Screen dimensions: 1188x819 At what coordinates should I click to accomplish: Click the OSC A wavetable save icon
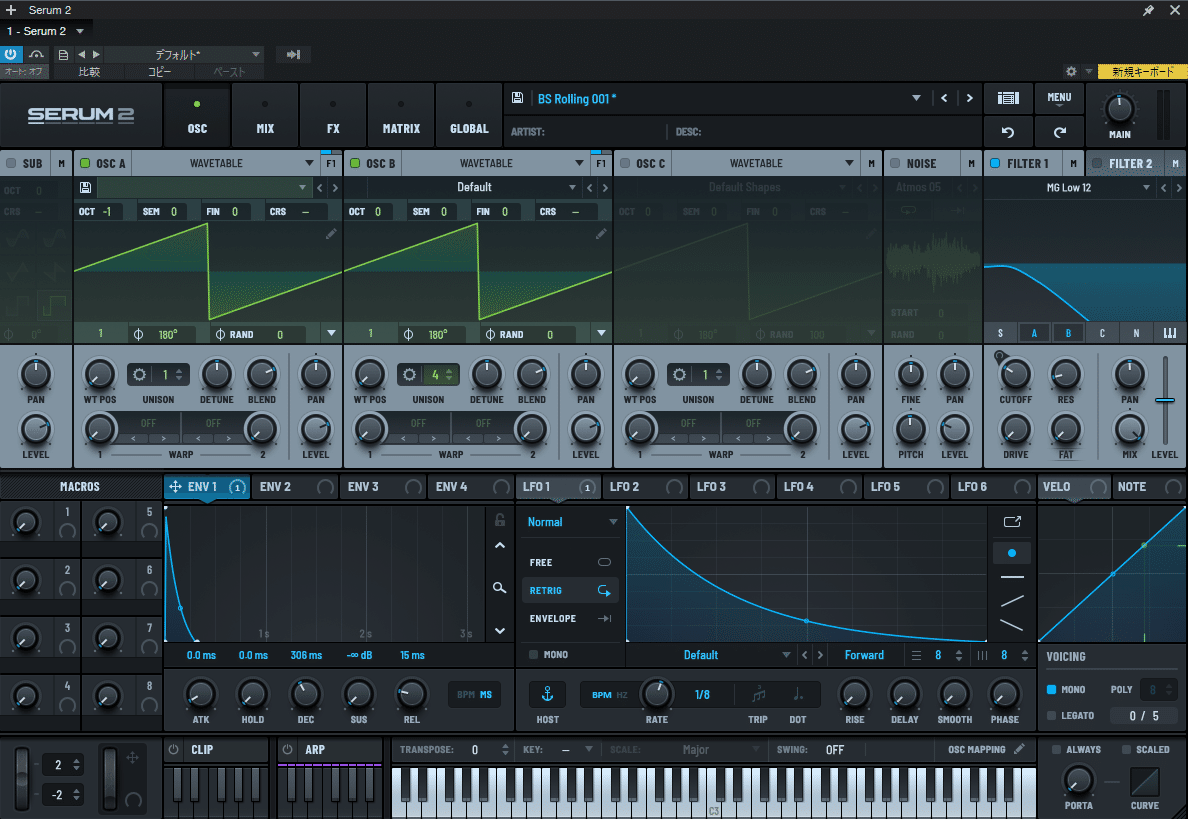86,187
